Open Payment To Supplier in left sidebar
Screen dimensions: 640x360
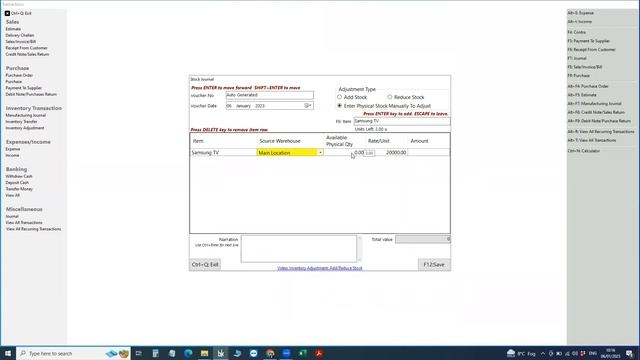pos(24,88)
